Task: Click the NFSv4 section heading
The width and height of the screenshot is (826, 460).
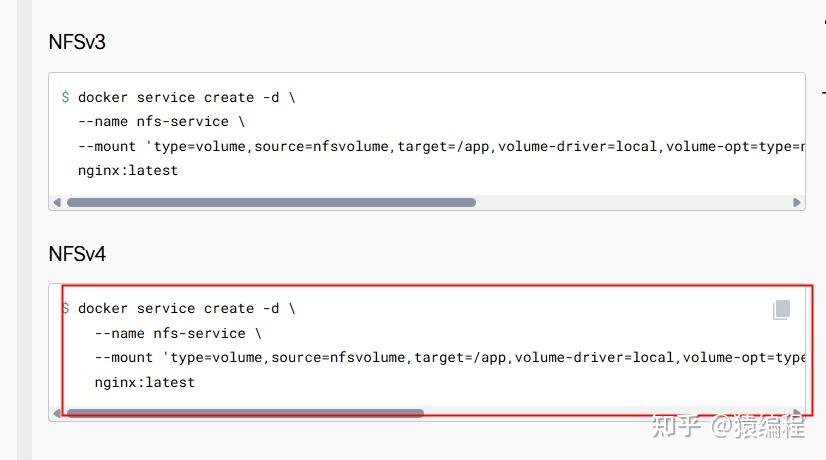Action: (77, 254)
